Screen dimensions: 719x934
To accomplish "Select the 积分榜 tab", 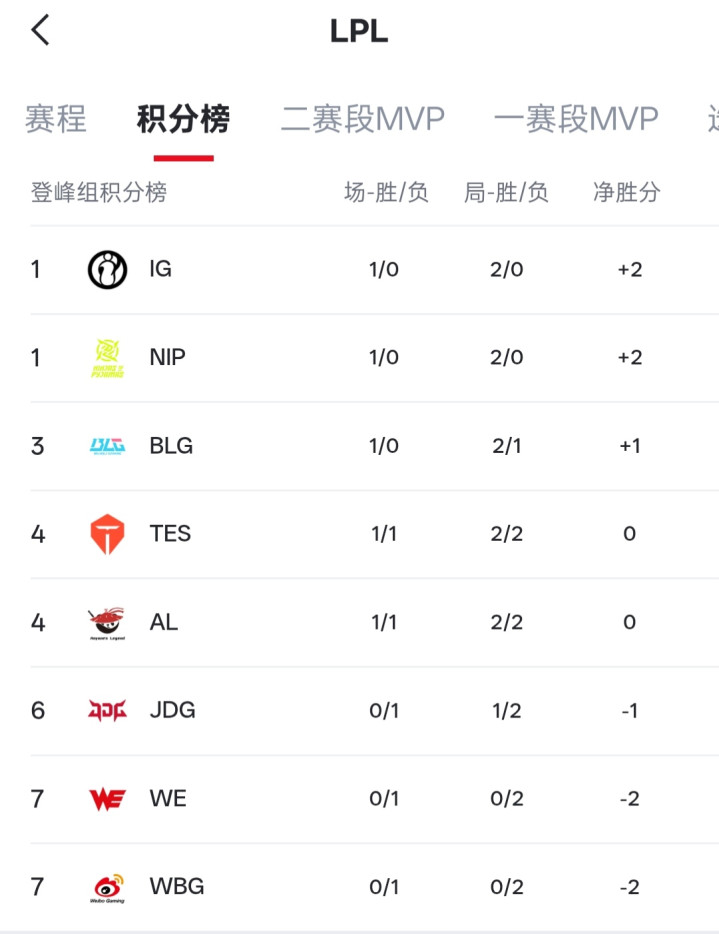I will point(183,119).
